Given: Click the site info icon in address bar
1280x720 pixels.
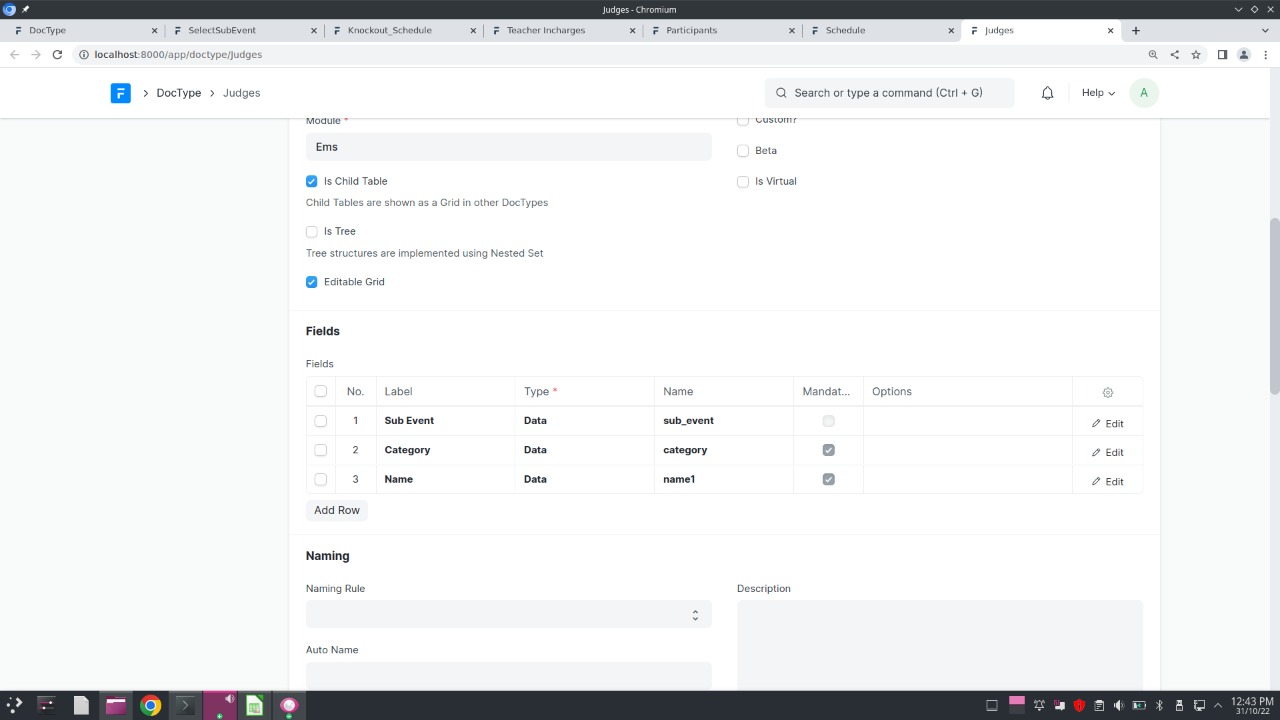Looking at the screenshot, I should 82,55.
